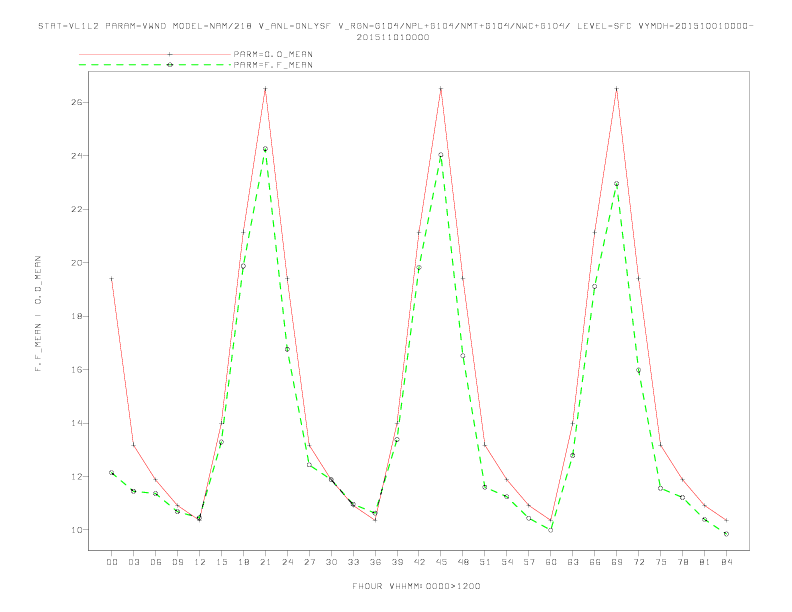Click green F.F_MEAN circle marker at hour 24
The width and height of the screenshot is (792, 612).
287,349
